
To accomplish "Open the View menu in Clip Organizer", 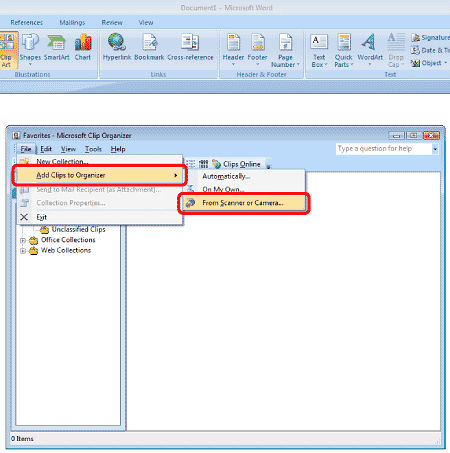I will (x=68, y=149).
